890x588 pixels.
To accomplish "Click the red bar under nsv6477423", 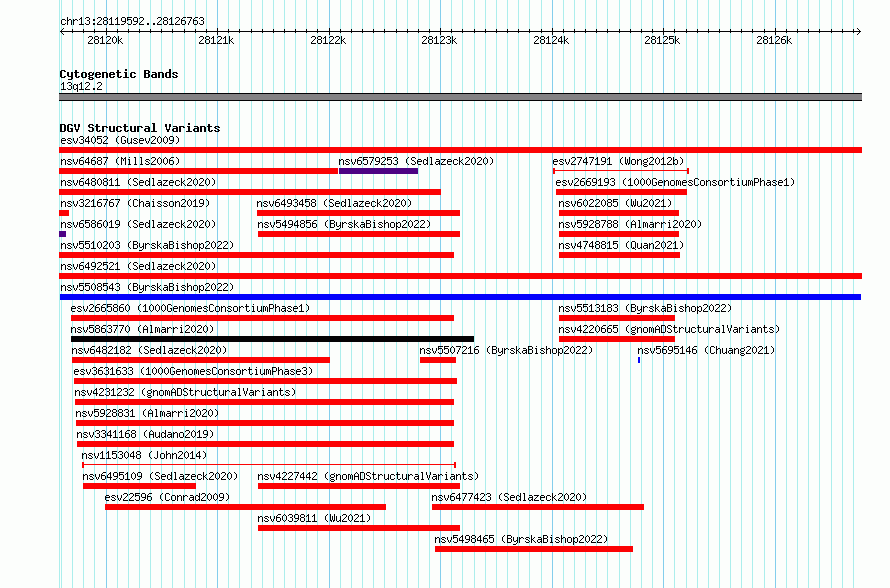I will pos(538,507).
